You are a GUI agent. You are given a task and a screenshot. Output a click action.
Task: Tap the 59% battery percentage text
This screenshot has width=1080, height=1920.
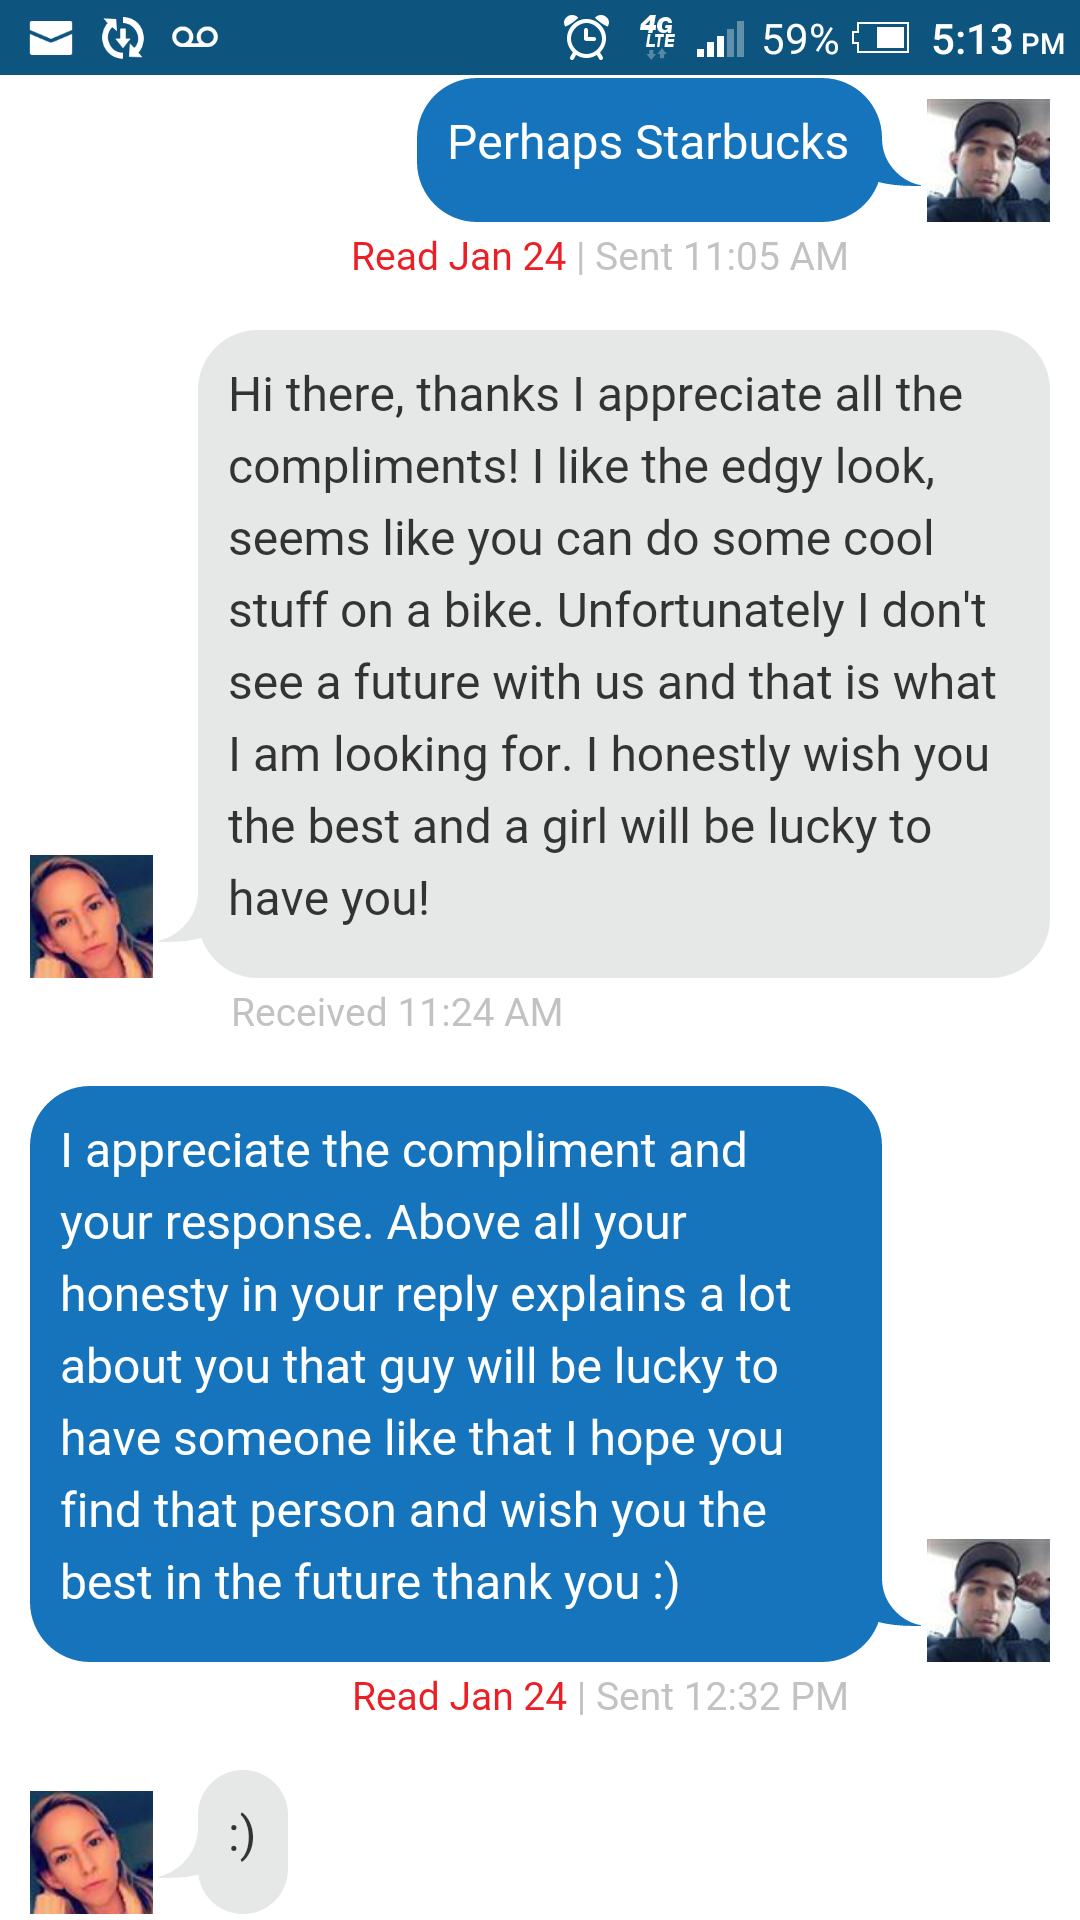800,40
